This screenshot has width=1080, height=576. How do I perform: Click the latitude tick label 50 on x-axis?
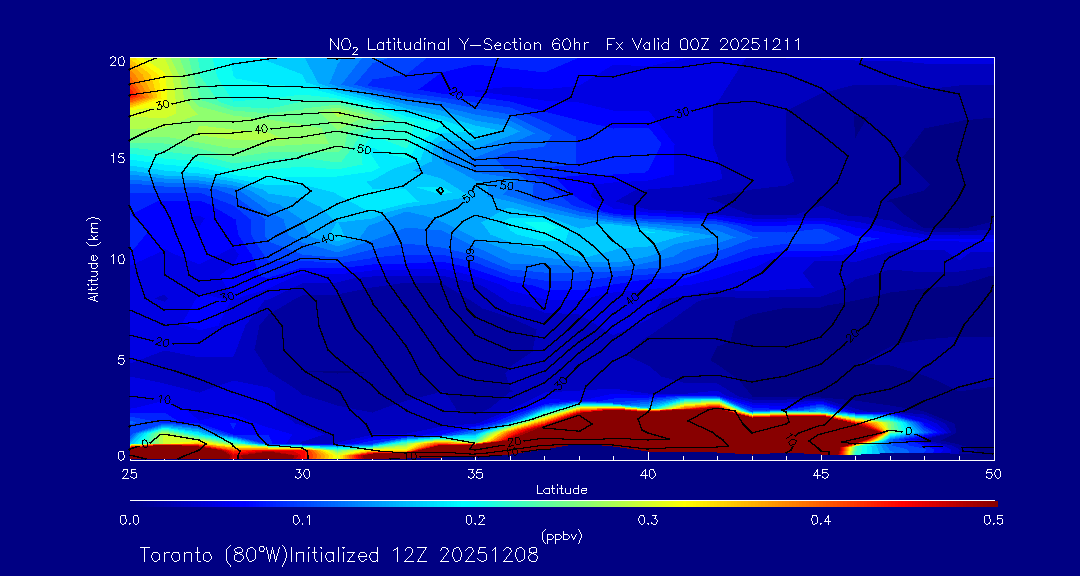click(994, 472)
